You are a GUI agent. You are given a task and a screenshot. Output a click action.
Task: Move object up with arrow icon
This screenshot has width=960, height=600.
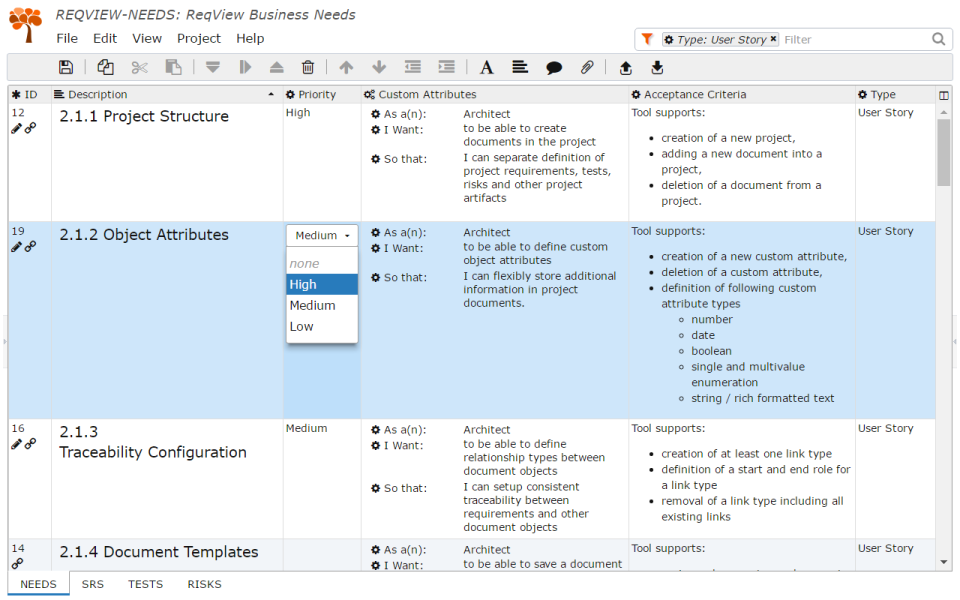coord(347,67)
